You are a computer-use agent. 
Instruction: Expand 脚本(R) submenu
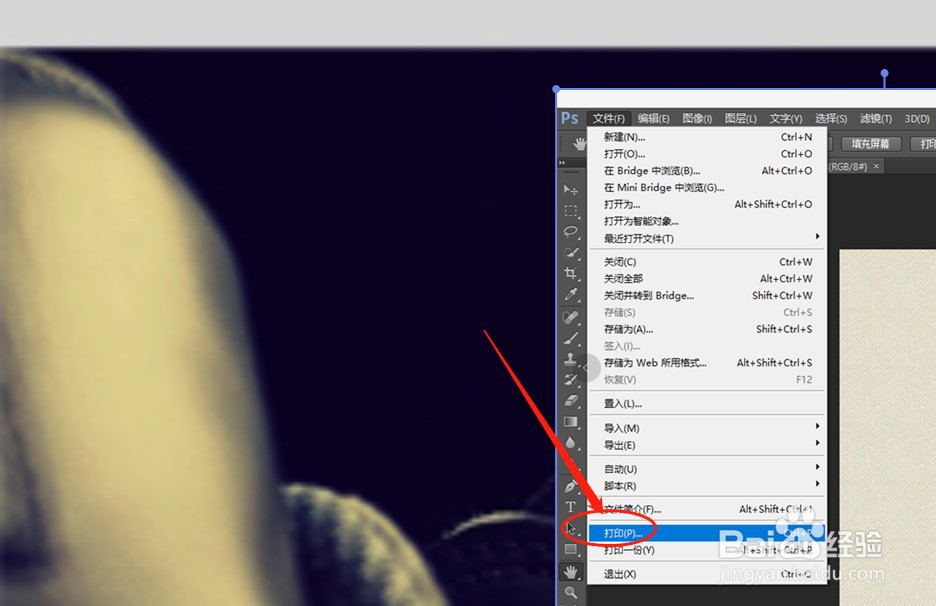707,485
